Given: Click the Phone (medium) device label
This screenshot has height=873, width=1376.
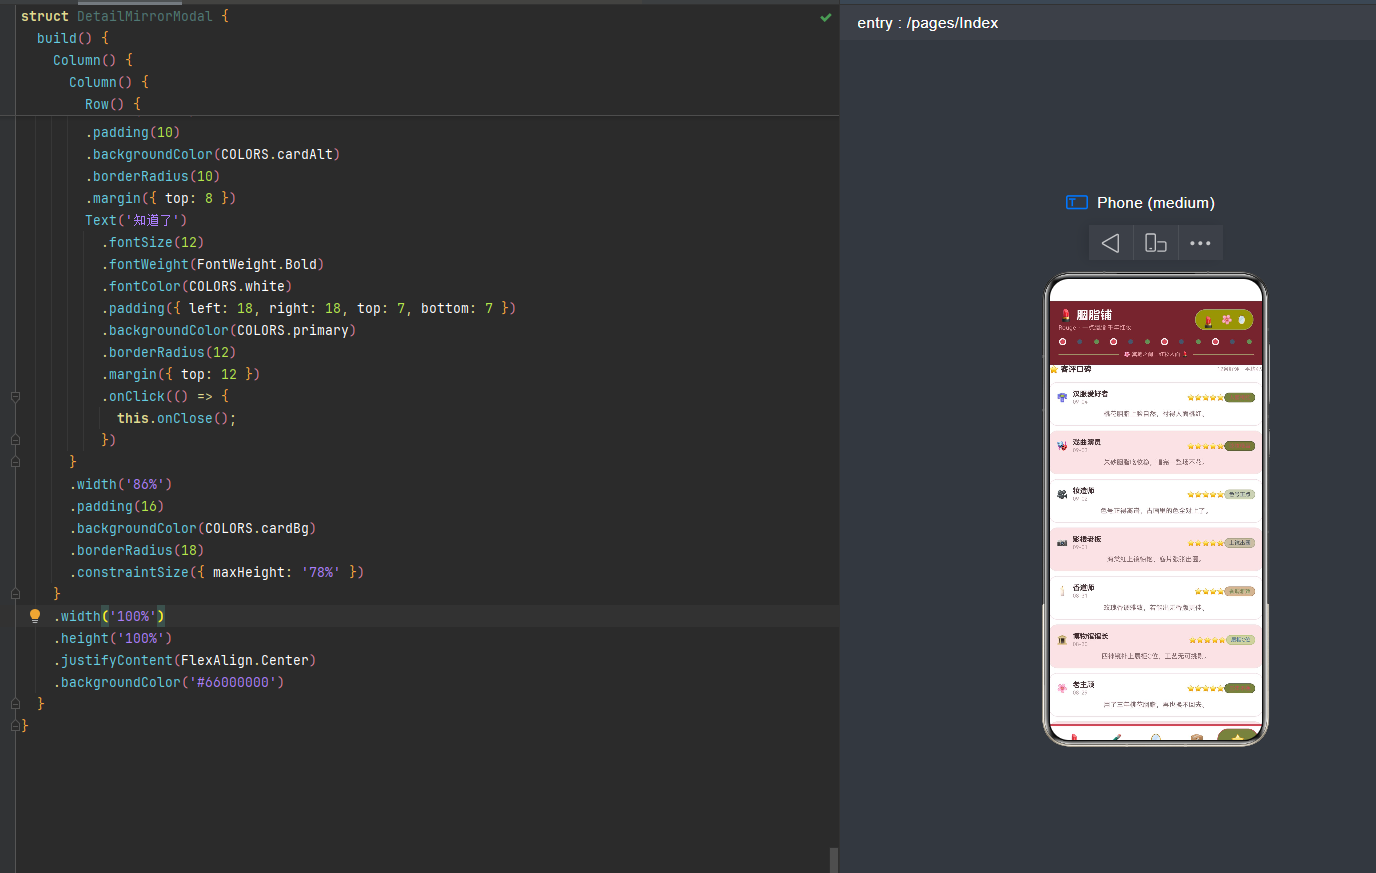Looking at the screenshot, I should click(x=1156, y=203).
